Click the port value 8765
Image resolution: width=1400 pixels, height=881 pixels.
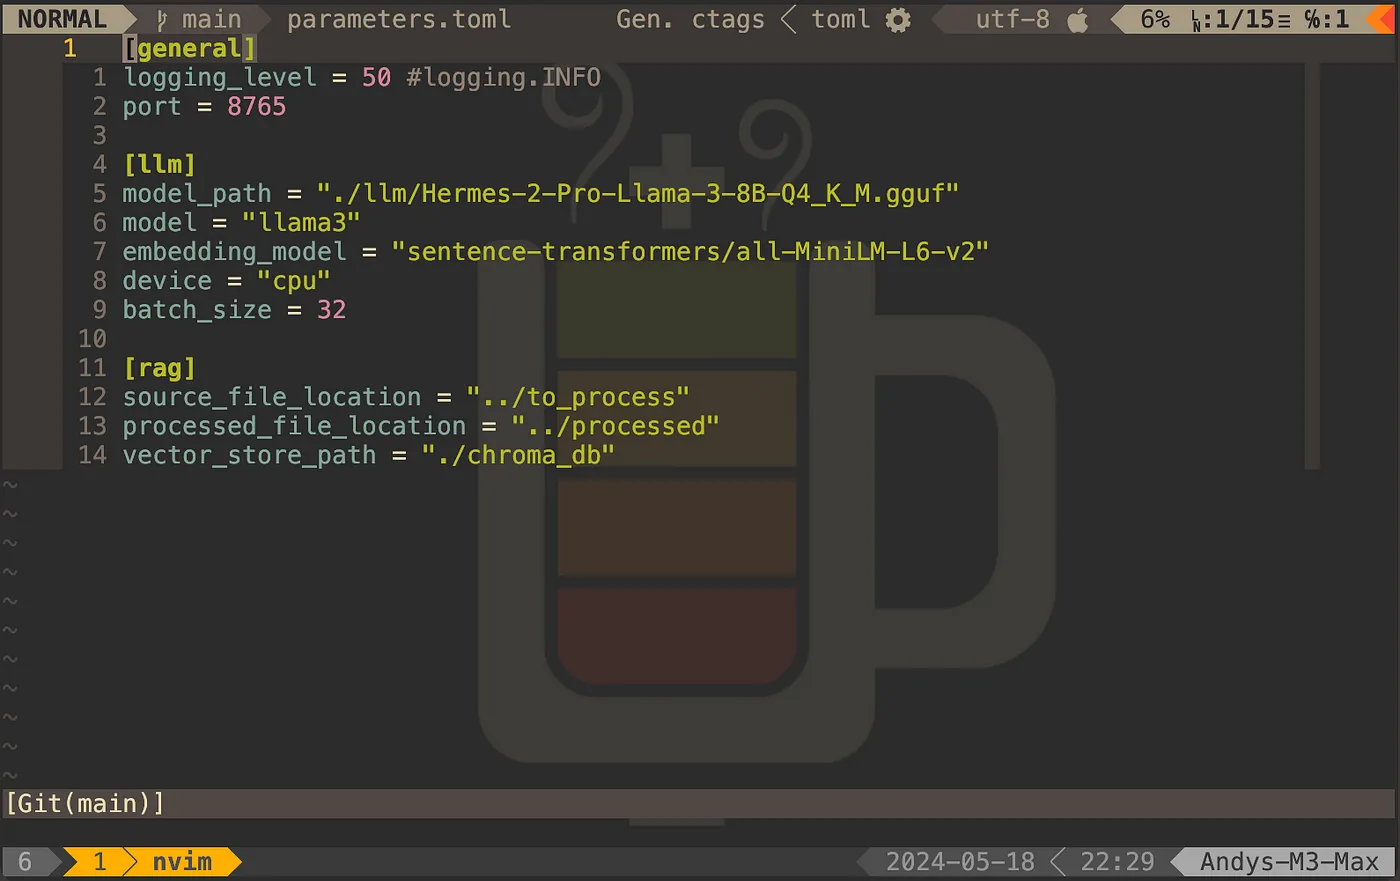pyautogui.click(x=256, y=106)
